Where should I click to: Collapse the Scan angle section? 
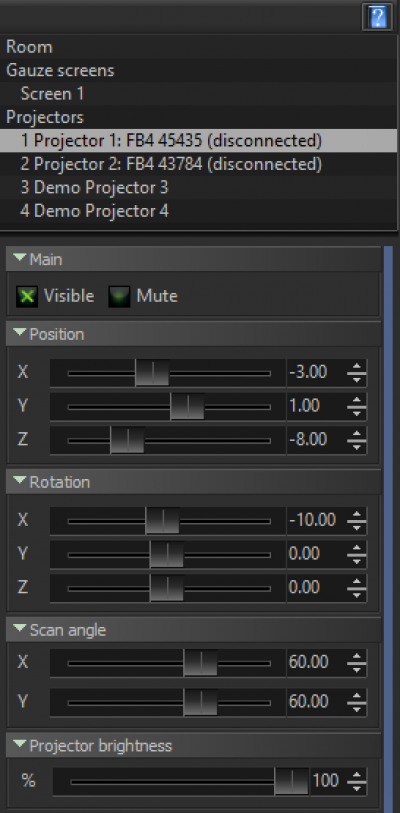tap(20, 628)
